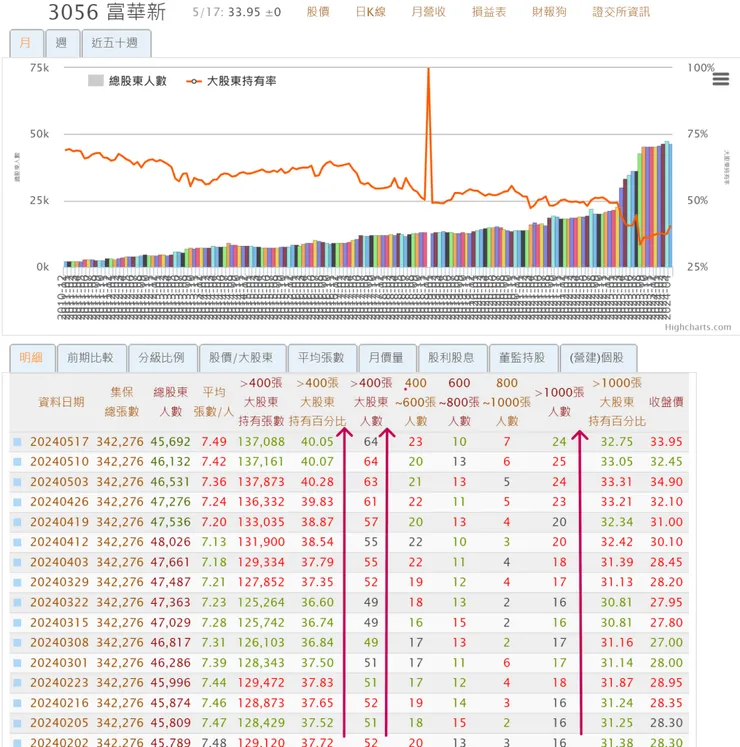Viewport: 740px width, 747px height.
Task: Click the 平均張數/人 column header
Action: 213,402
